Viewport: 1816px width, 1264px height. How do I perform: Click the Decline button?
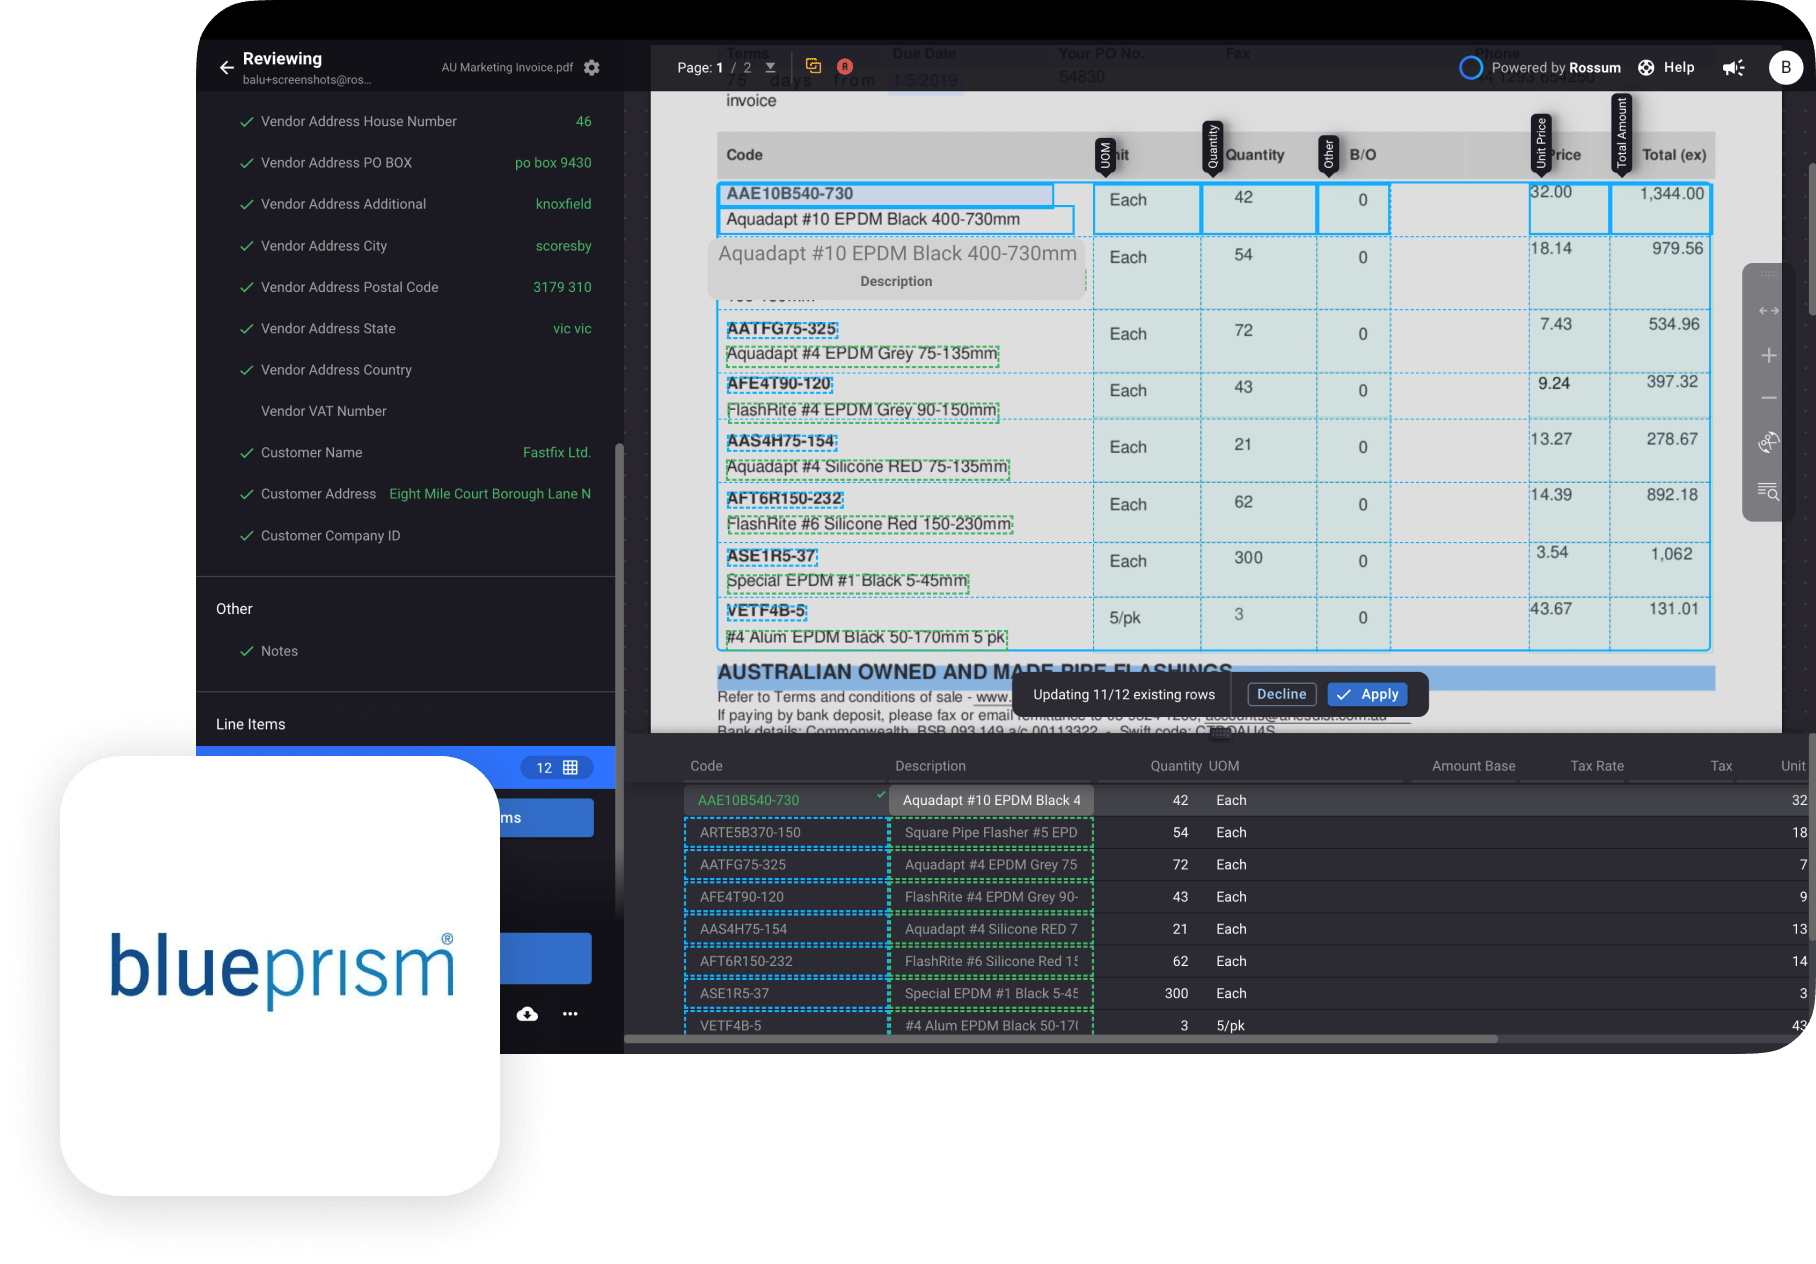(1281, 695)
